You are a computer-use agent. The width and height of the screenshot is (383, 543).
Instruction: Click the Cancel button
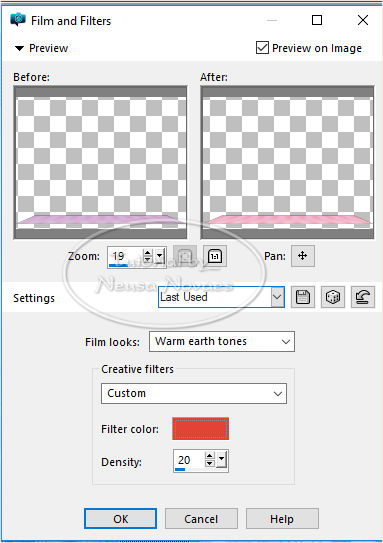[x=201, y=519]
